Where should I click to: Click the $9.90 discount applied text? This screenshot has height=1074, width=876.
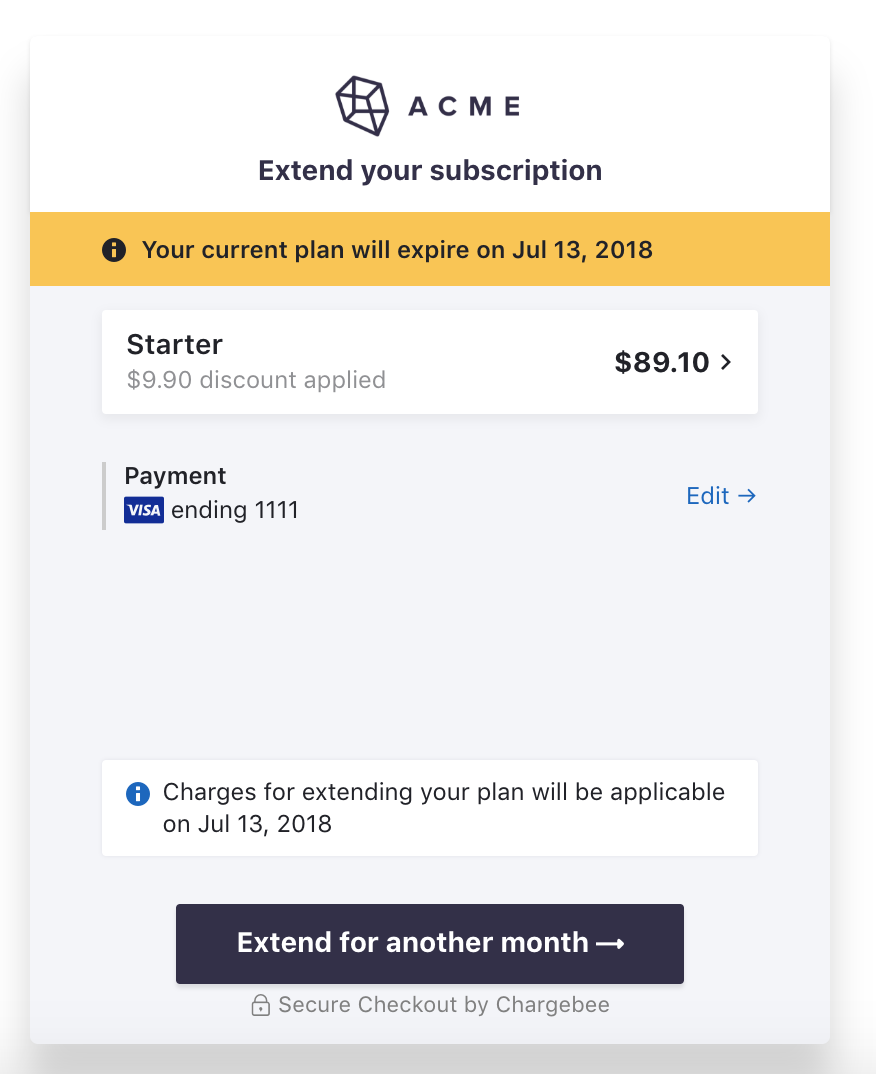tap(256, 380)
